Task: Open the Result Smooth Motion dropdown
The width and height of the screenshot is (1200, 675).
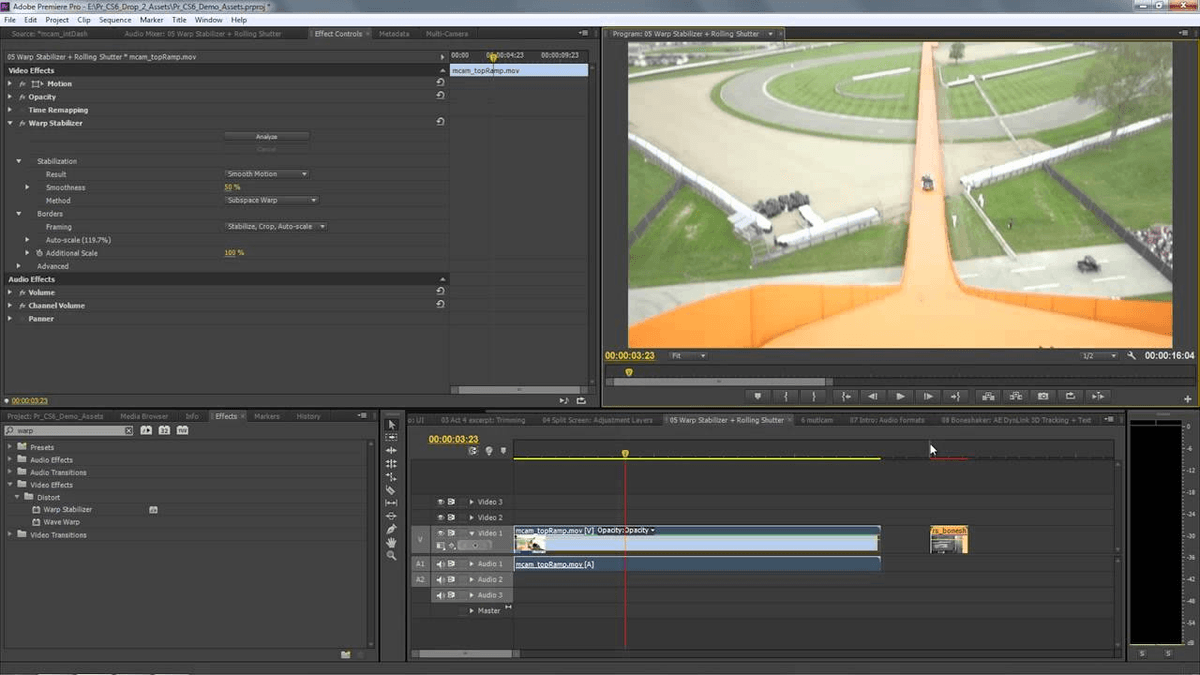Action: click(x=266, y=174)
